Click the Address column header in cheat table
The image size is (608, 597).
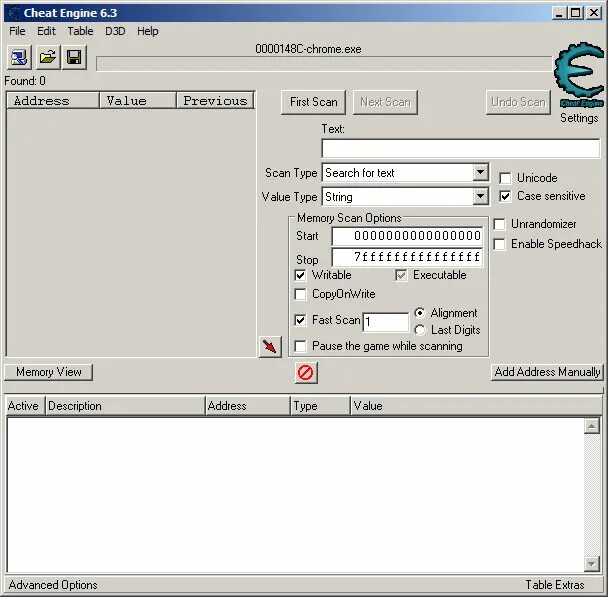[x=248, y=406]
